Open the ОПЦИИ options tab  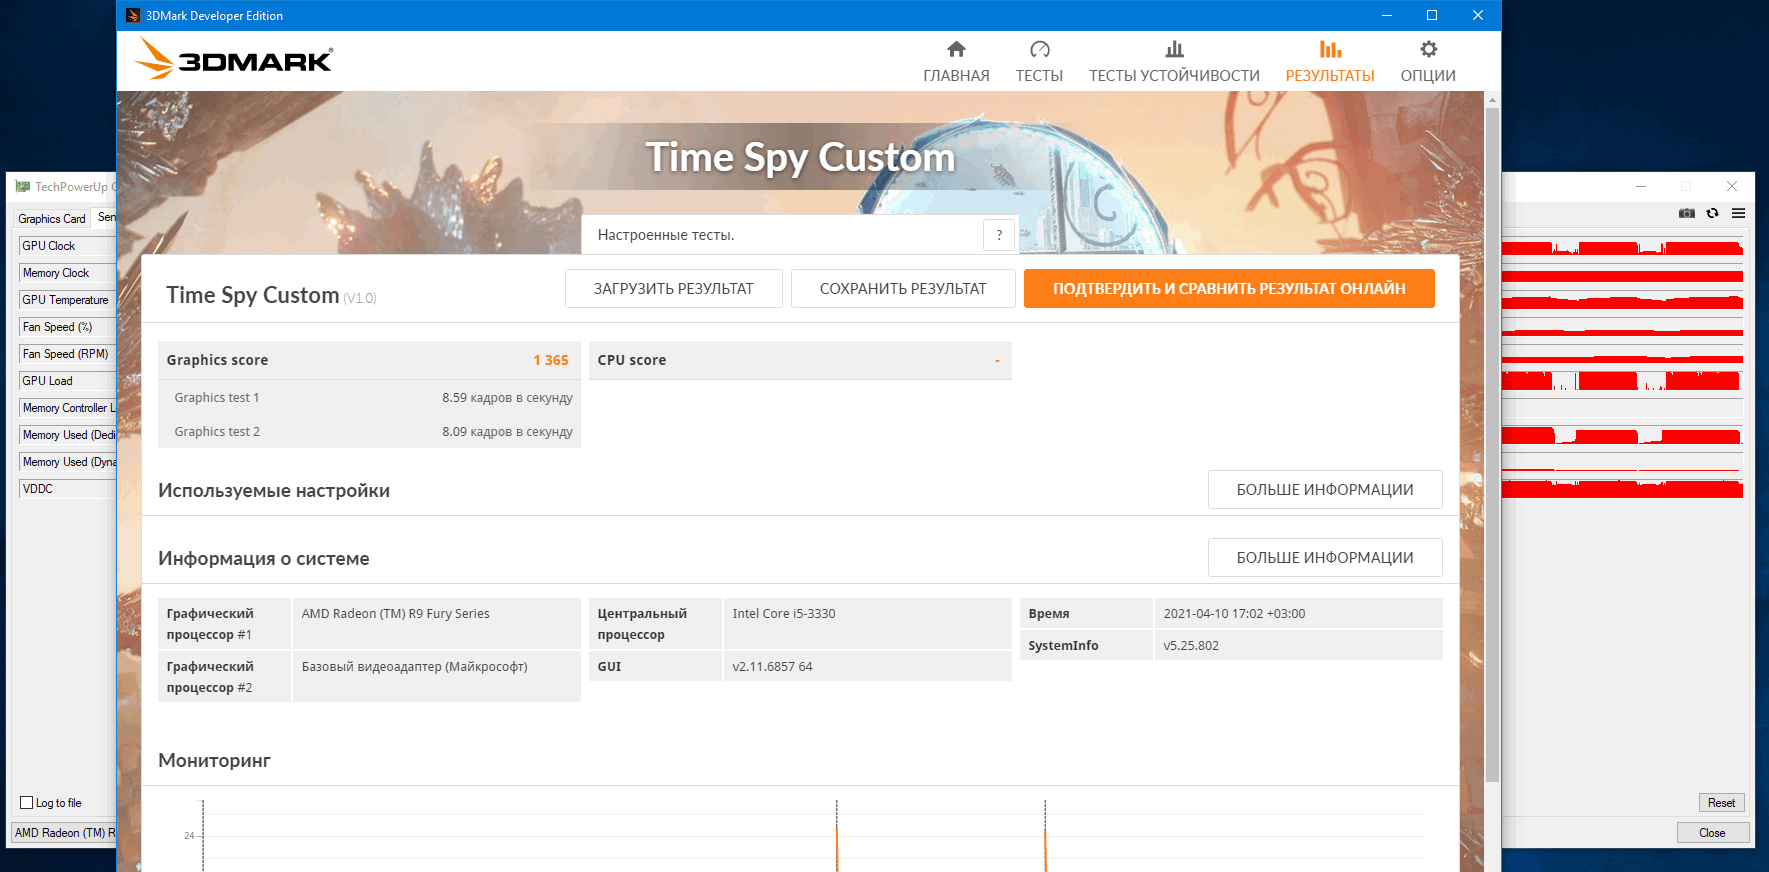click(1428, 62)
